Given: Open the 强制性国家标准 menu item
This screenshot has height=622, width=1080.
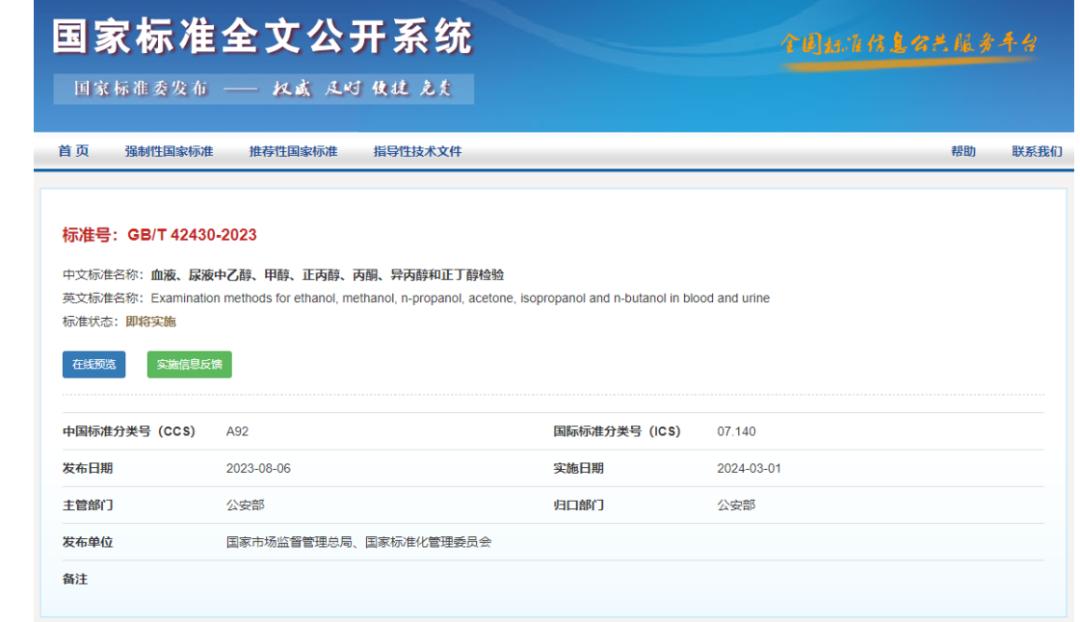Looking at the screenshot, I should pyautogui.click(x=169, y=152).
